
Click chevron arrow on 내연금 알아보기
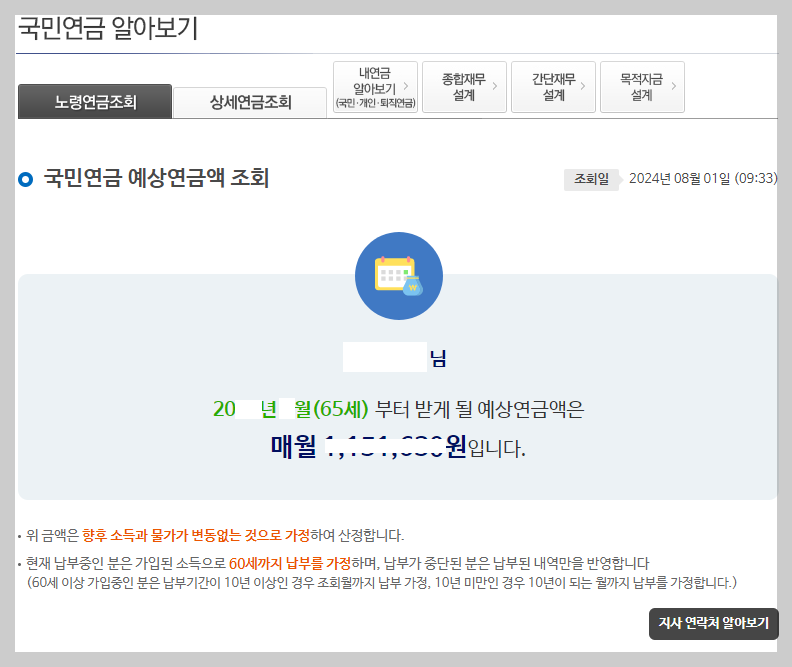(x=406, y=86)
